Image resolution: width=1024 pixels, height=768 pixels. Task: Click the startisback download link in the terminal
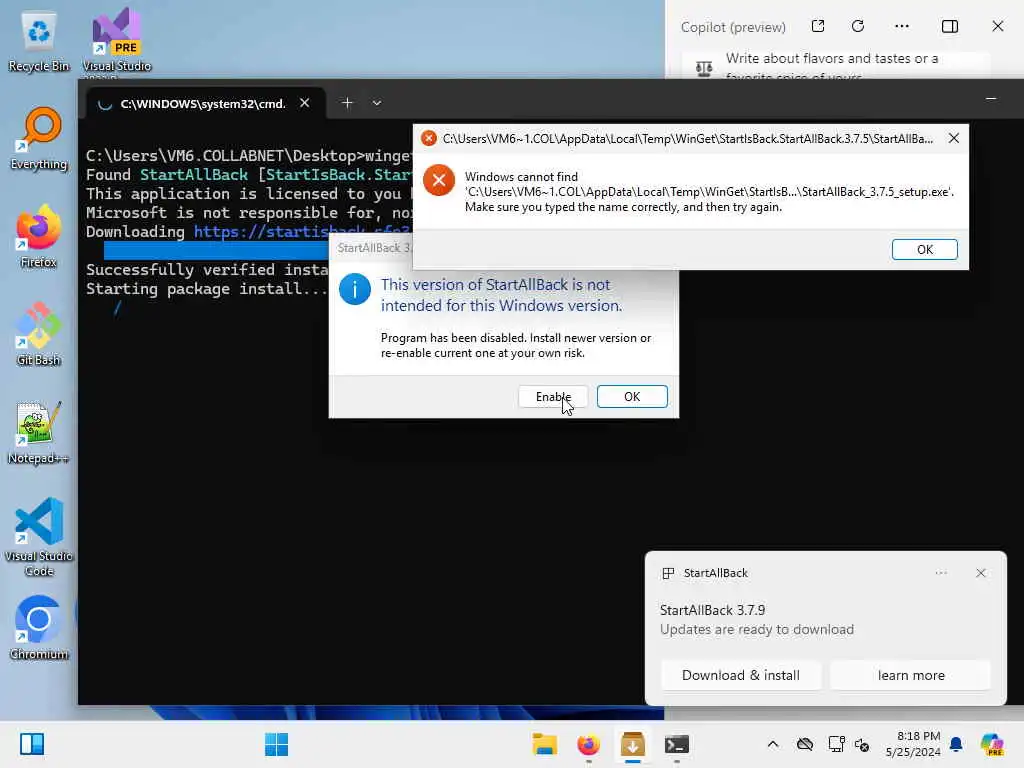(x=303, y=232)
